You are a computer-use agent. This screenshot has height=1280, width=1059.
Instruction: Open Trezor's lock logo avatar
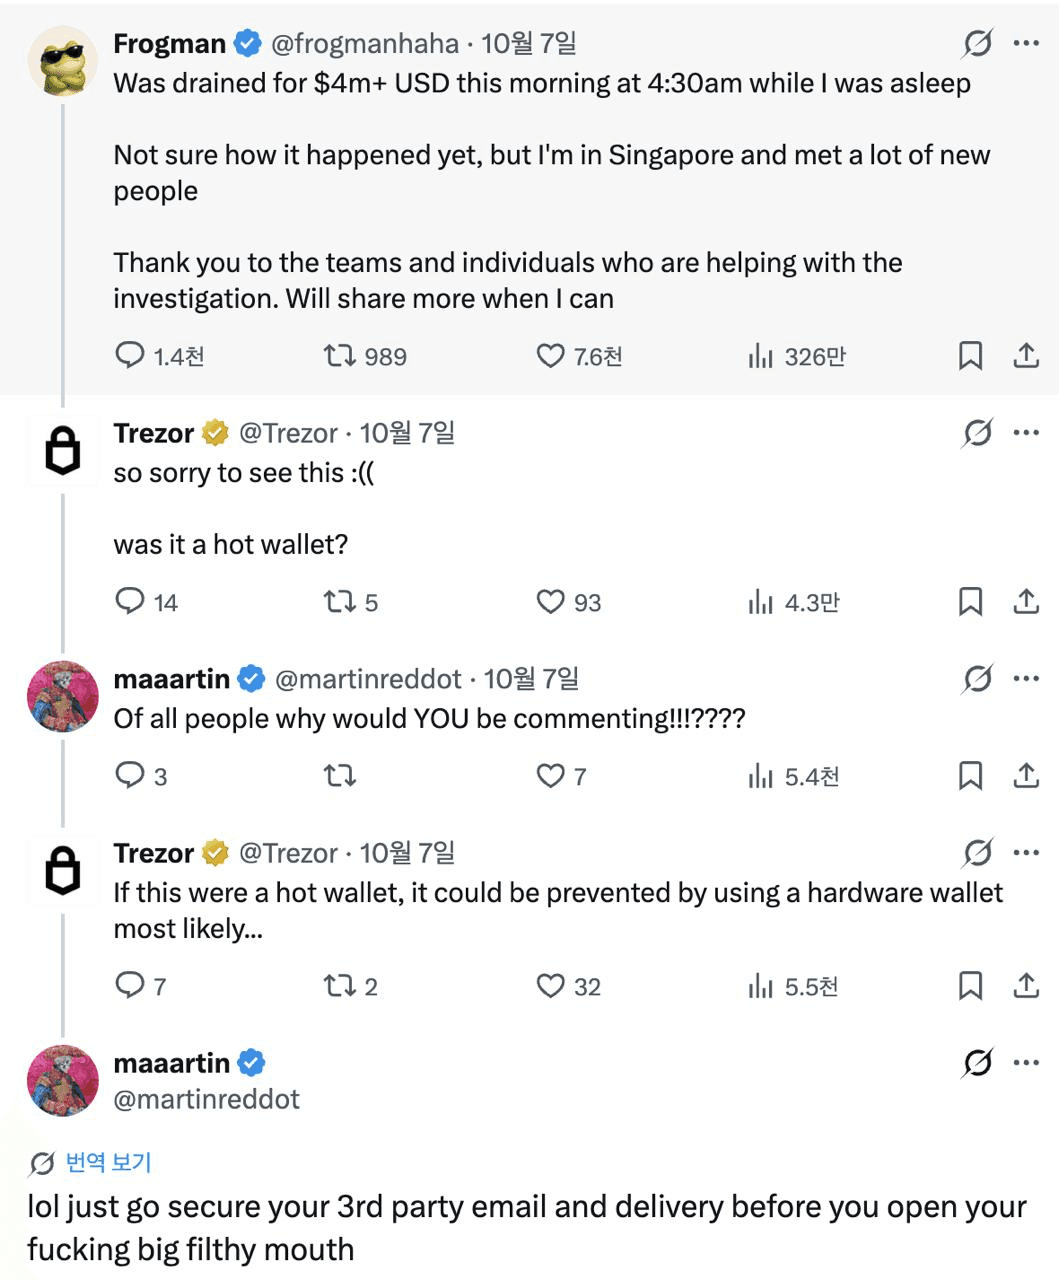(63, 451)
